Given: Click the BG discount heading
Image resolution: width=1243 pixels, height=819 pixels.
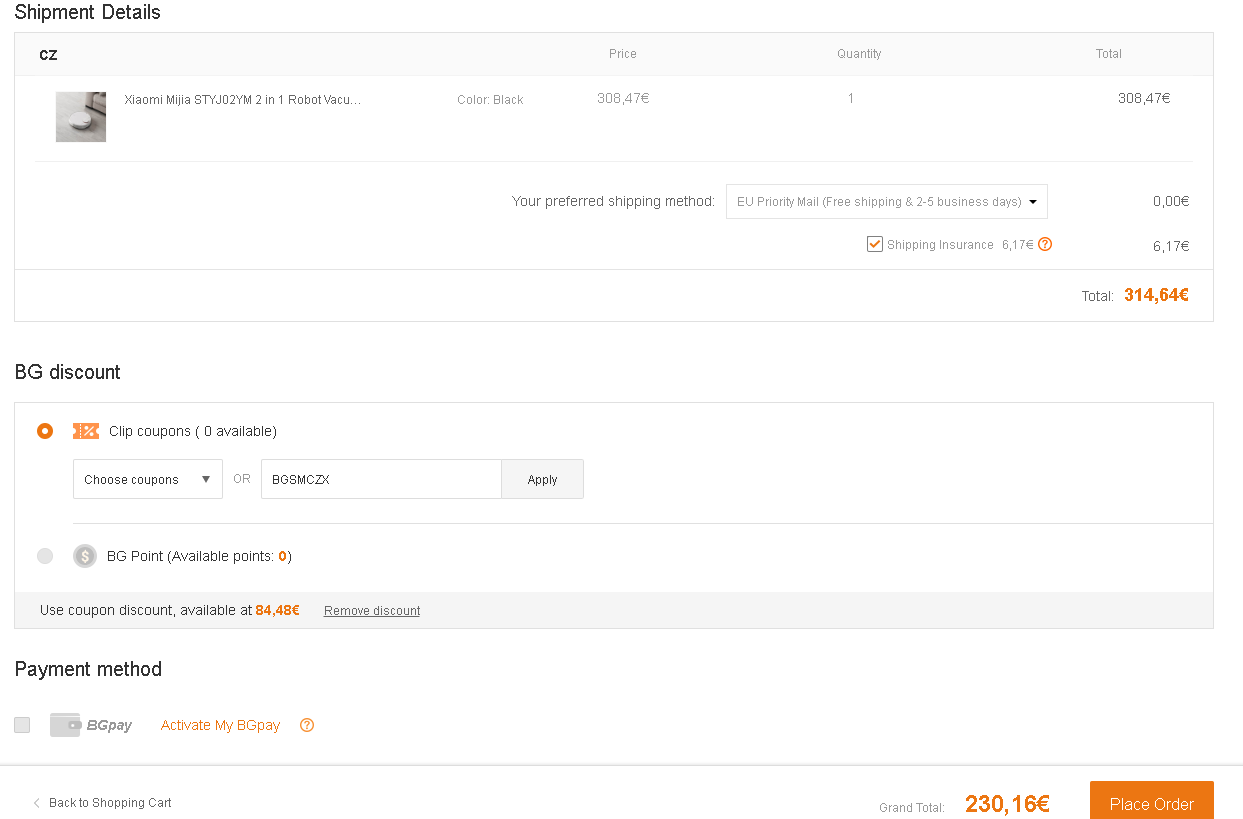Looking at the screenshot, I should point(67,372).
